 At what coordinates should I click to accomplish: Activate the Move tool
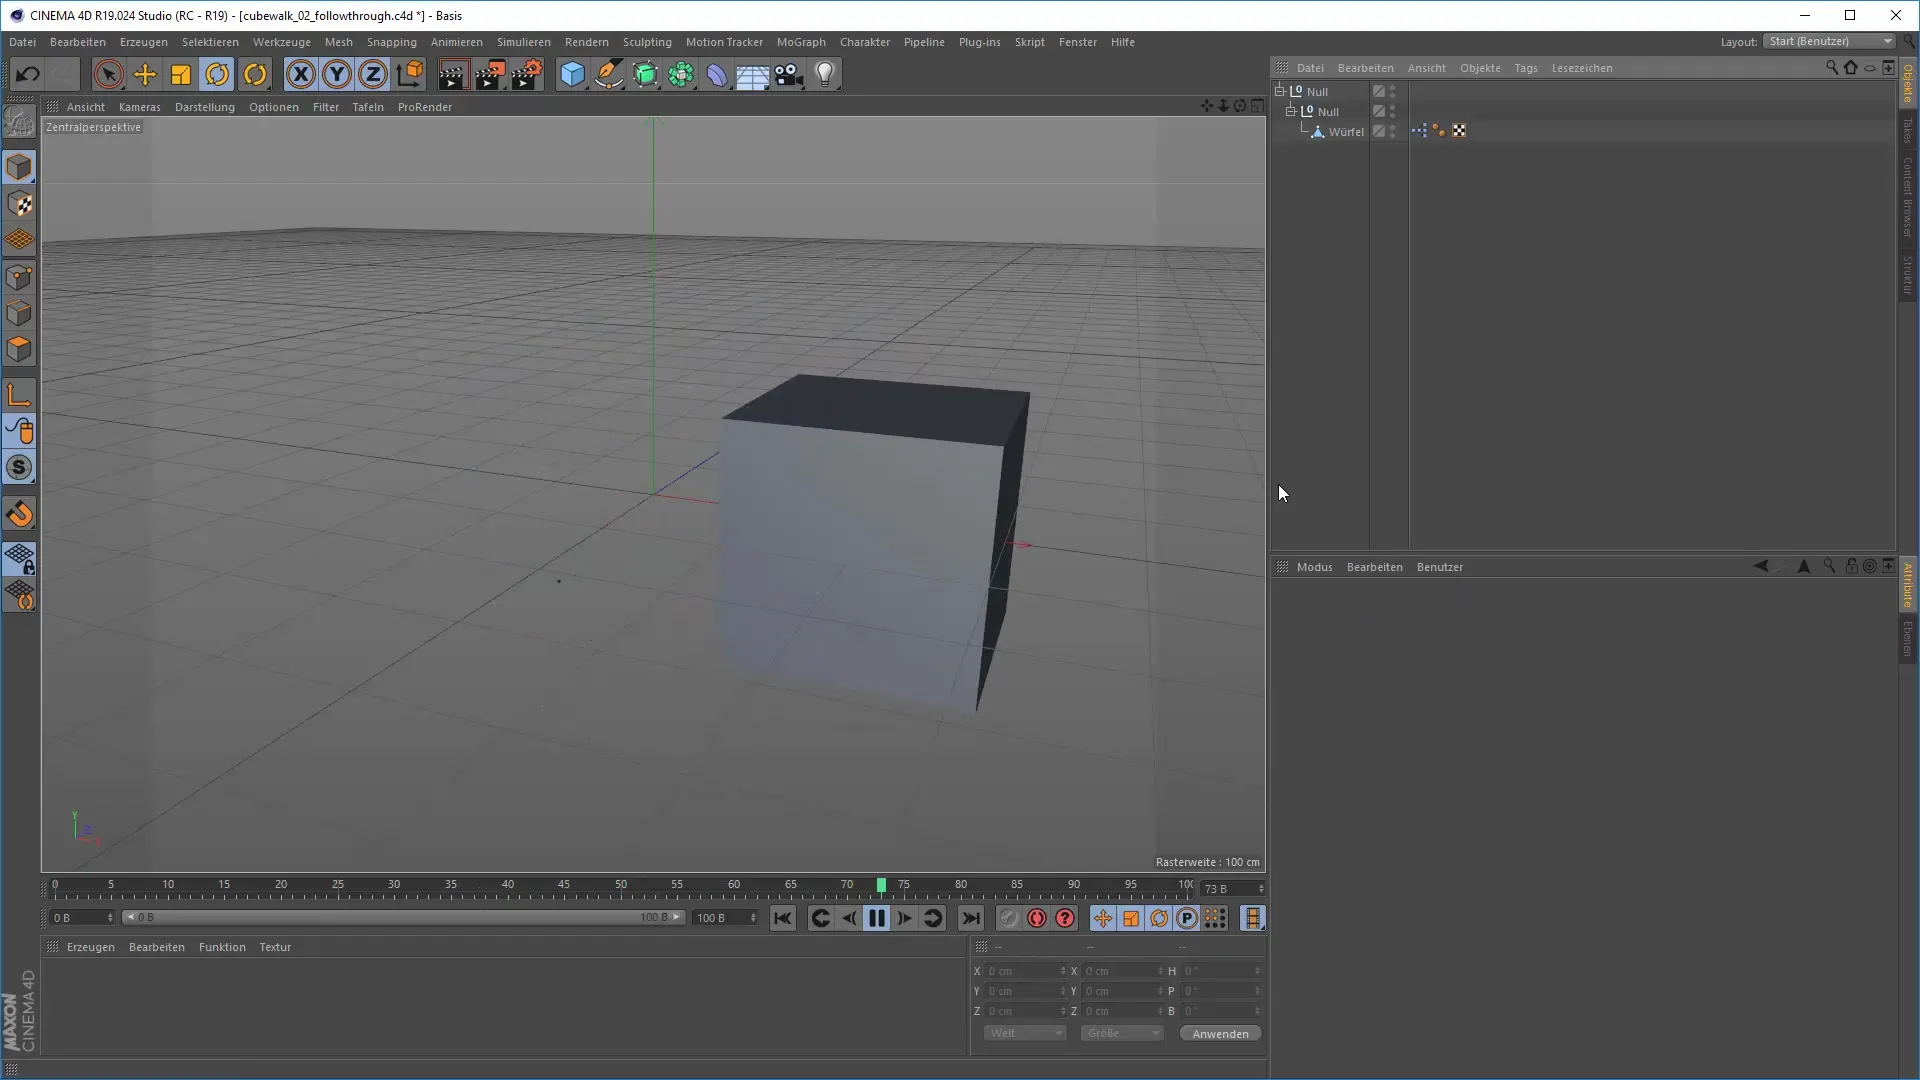pos(145,74)
